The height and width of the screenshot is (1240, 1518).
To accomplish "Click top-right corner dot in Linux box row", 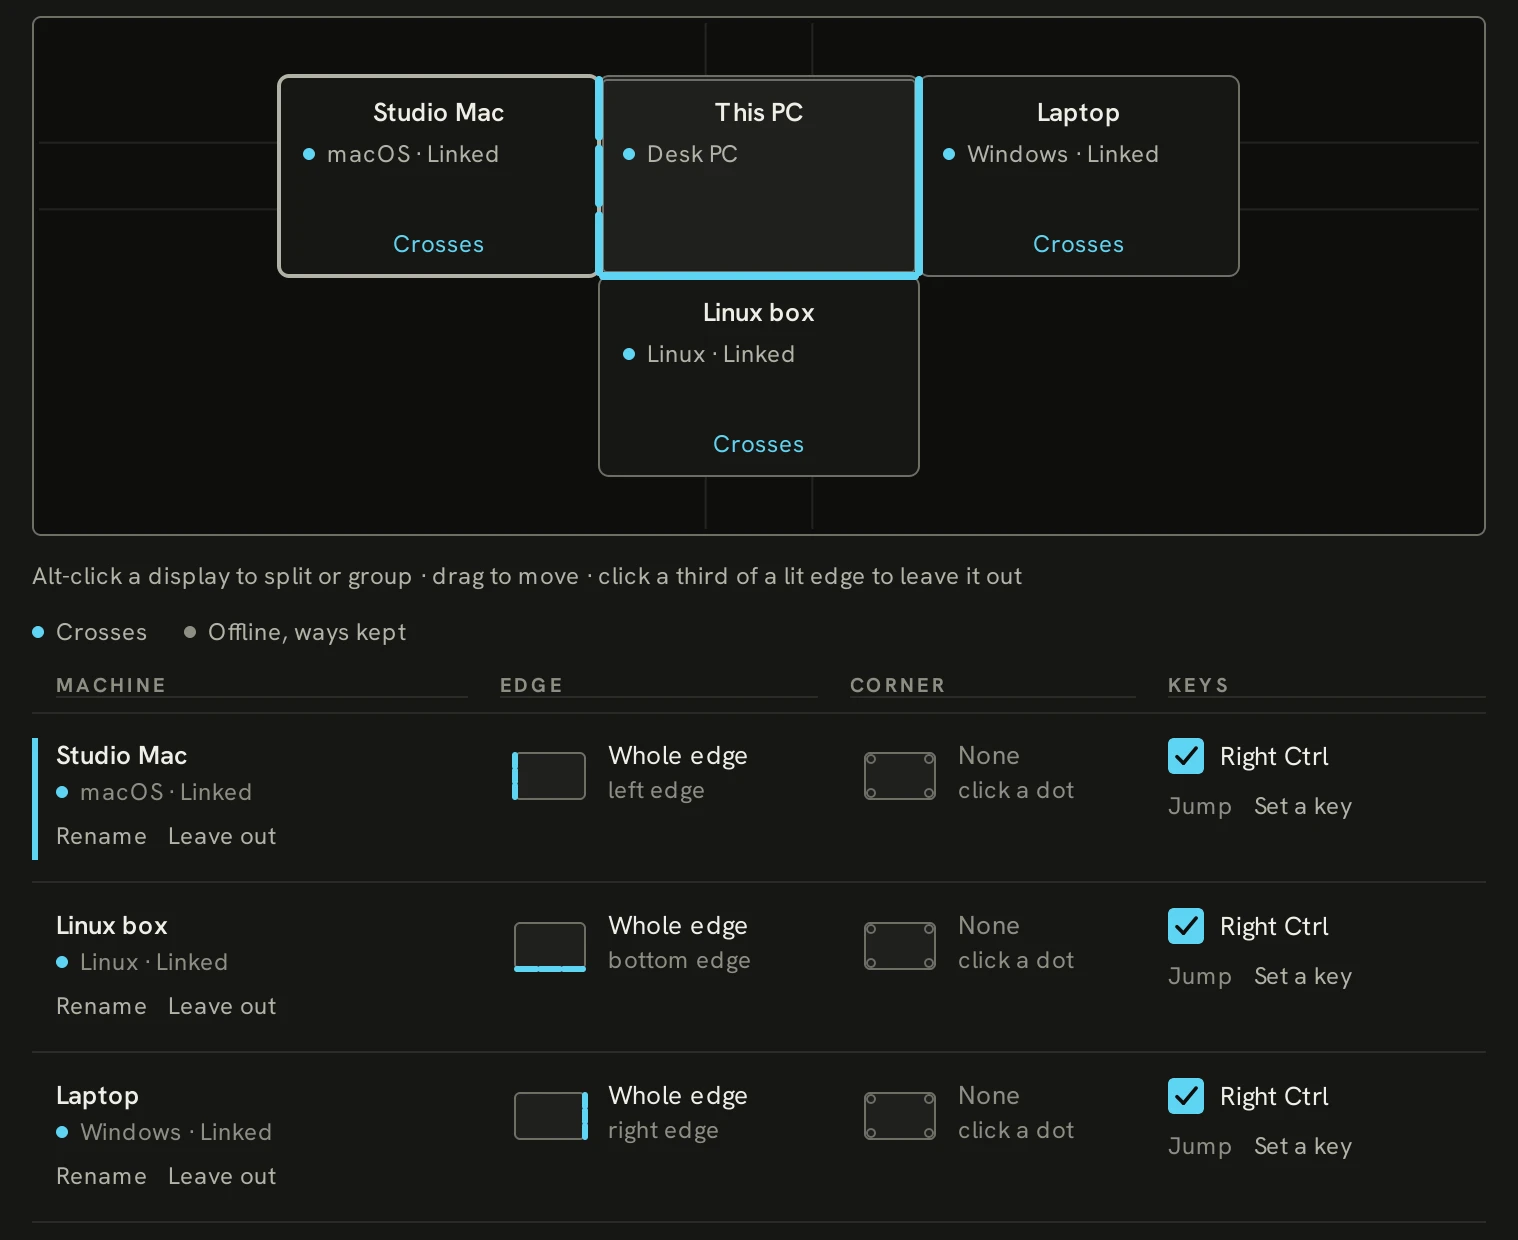I will pos(929,929).
